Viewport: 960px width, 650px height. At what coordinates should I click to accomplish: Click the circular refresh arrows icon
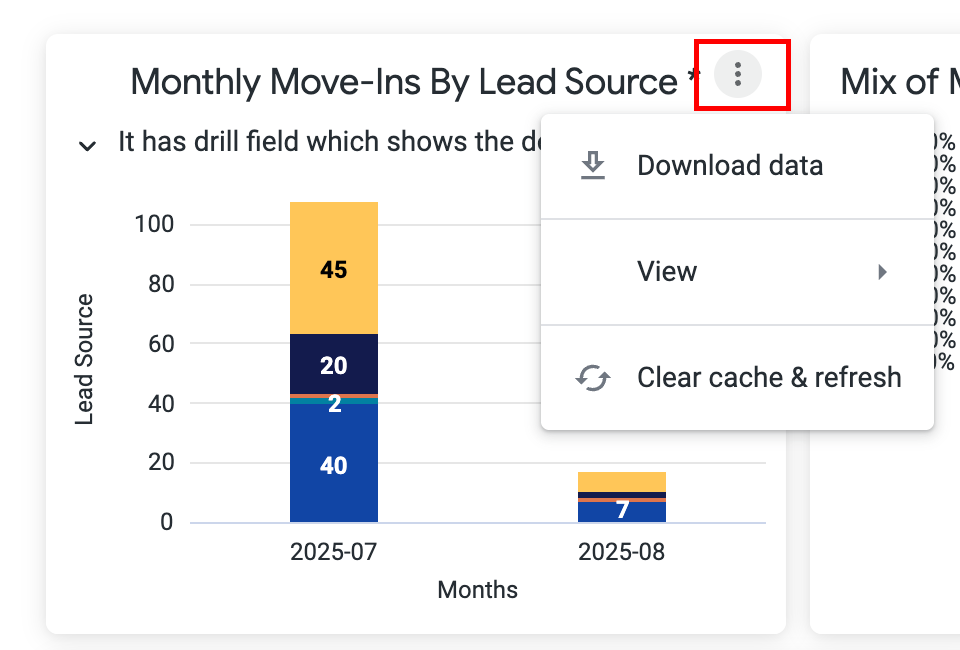593,378
